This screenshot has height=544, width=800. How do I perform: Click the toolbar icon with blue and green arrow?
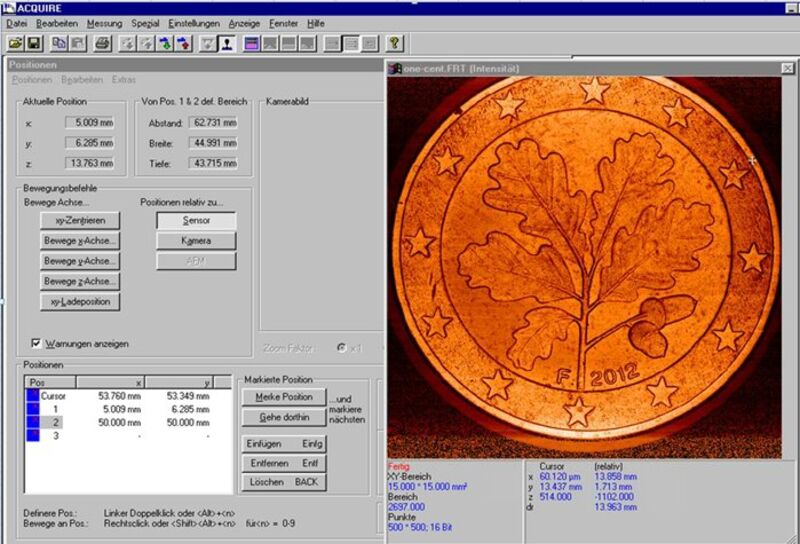click(165, 43)
